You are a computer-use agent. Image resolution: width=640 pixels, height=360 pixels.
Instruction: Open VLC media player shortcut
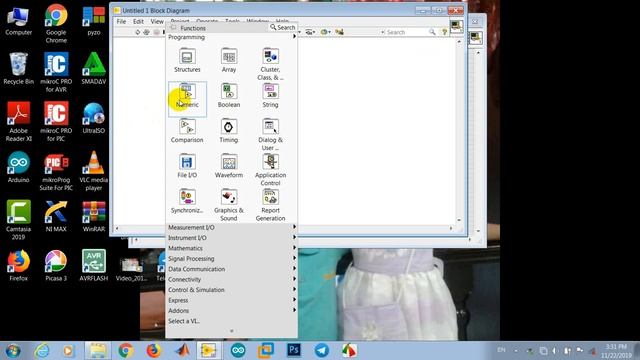point(93,171)
